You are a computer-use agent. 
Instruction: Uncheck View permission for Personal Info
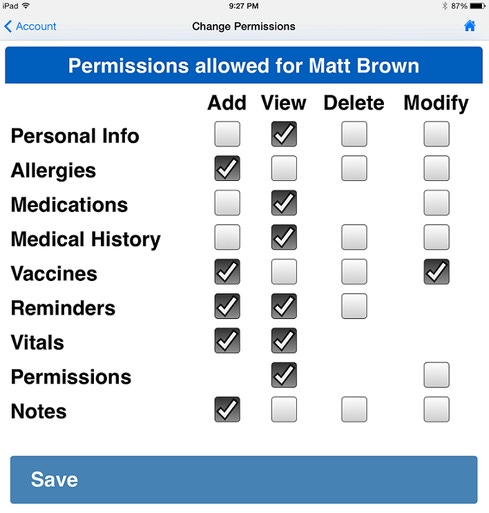pos(284,134)
